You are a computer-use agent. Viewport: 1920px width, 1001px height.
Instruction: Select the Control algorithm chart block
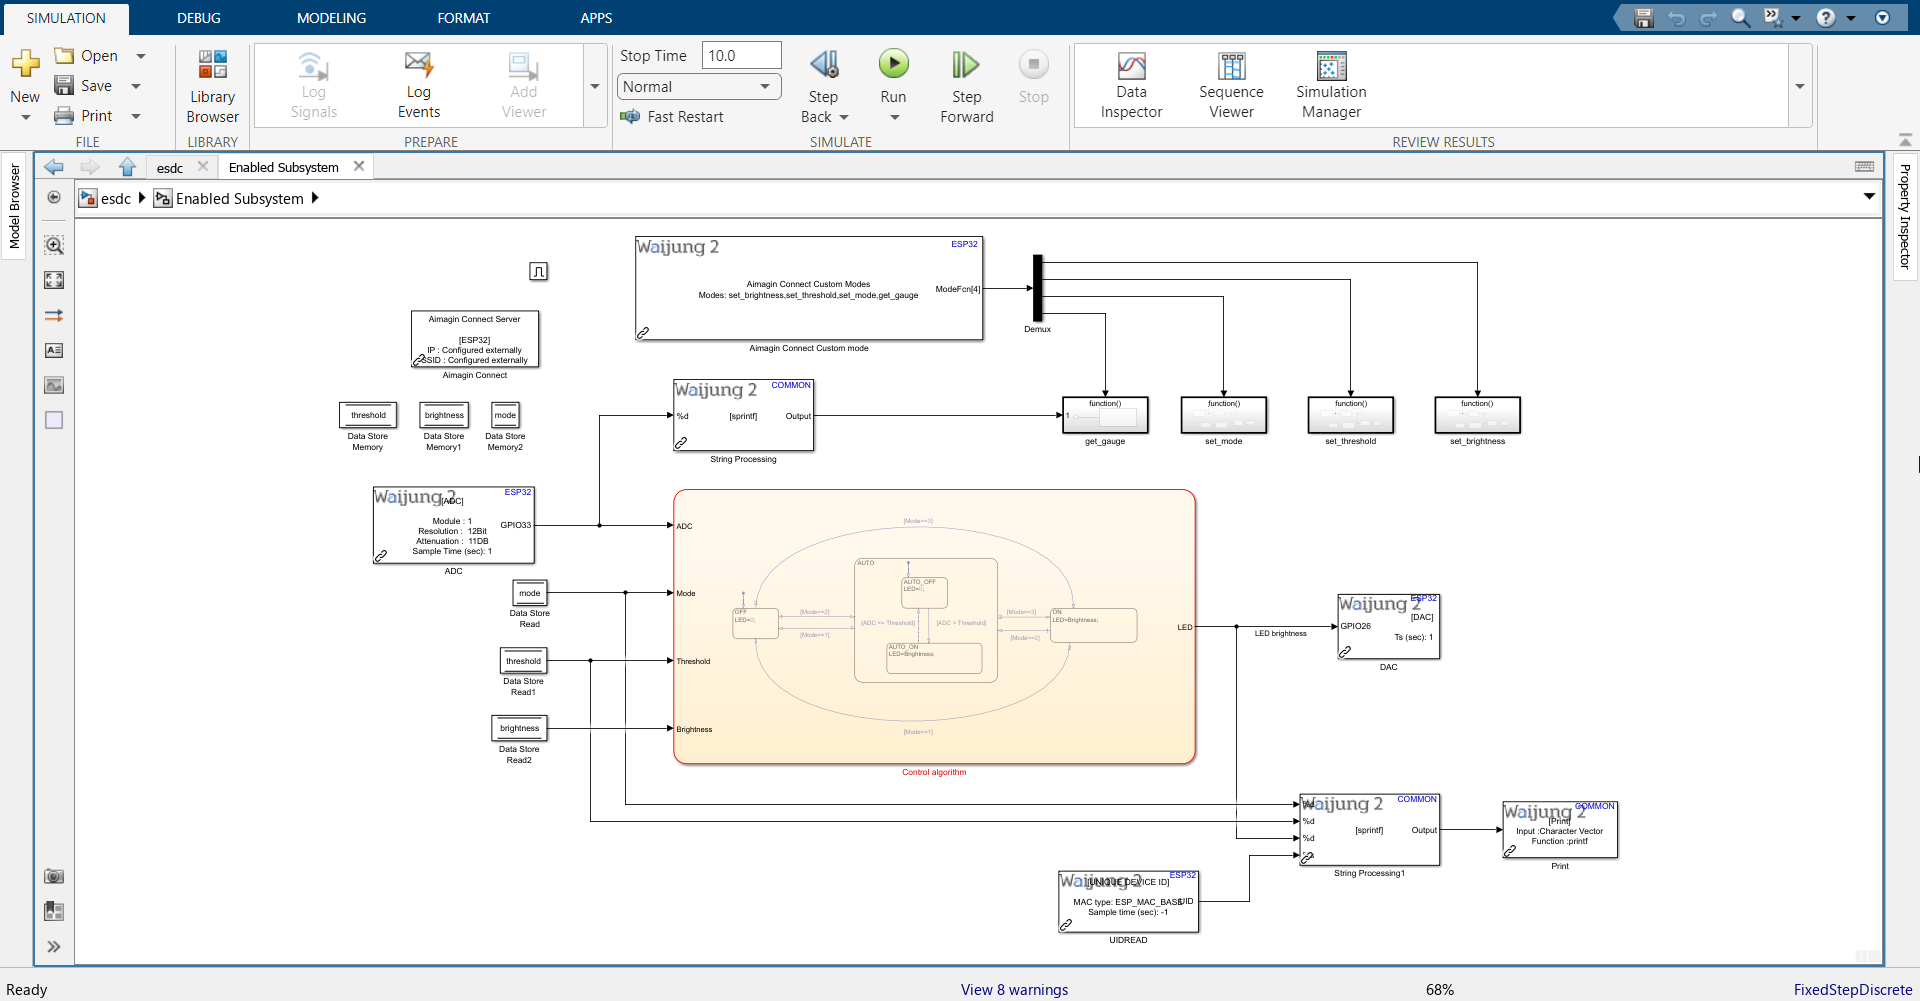click(934, 627)
